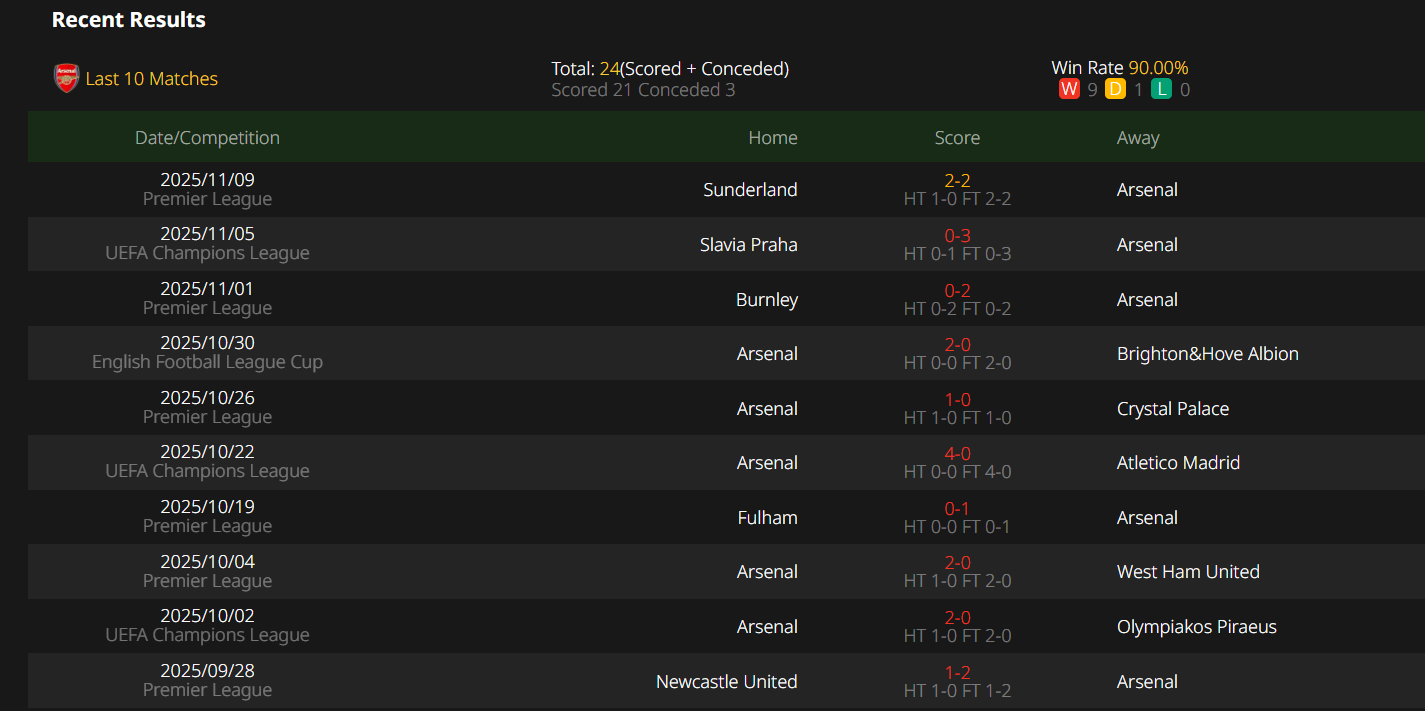Image resolution: width=1425 pixels, height=711 pixels.
Task: Click the Score column header
Action: click(x=957, y=138)
